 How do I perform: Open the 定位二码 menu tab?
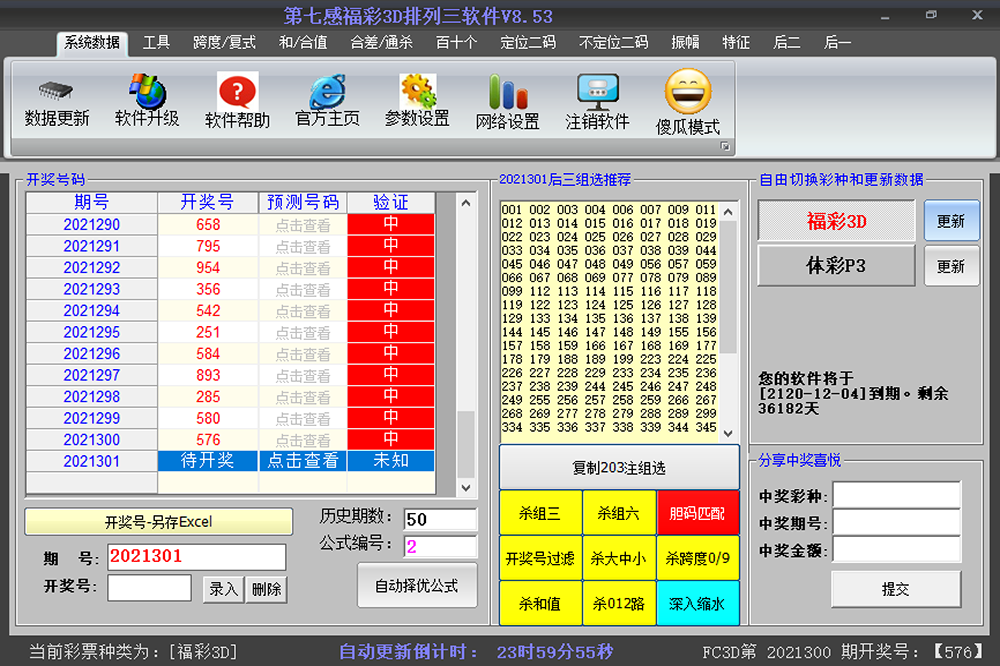coord(528,42)
